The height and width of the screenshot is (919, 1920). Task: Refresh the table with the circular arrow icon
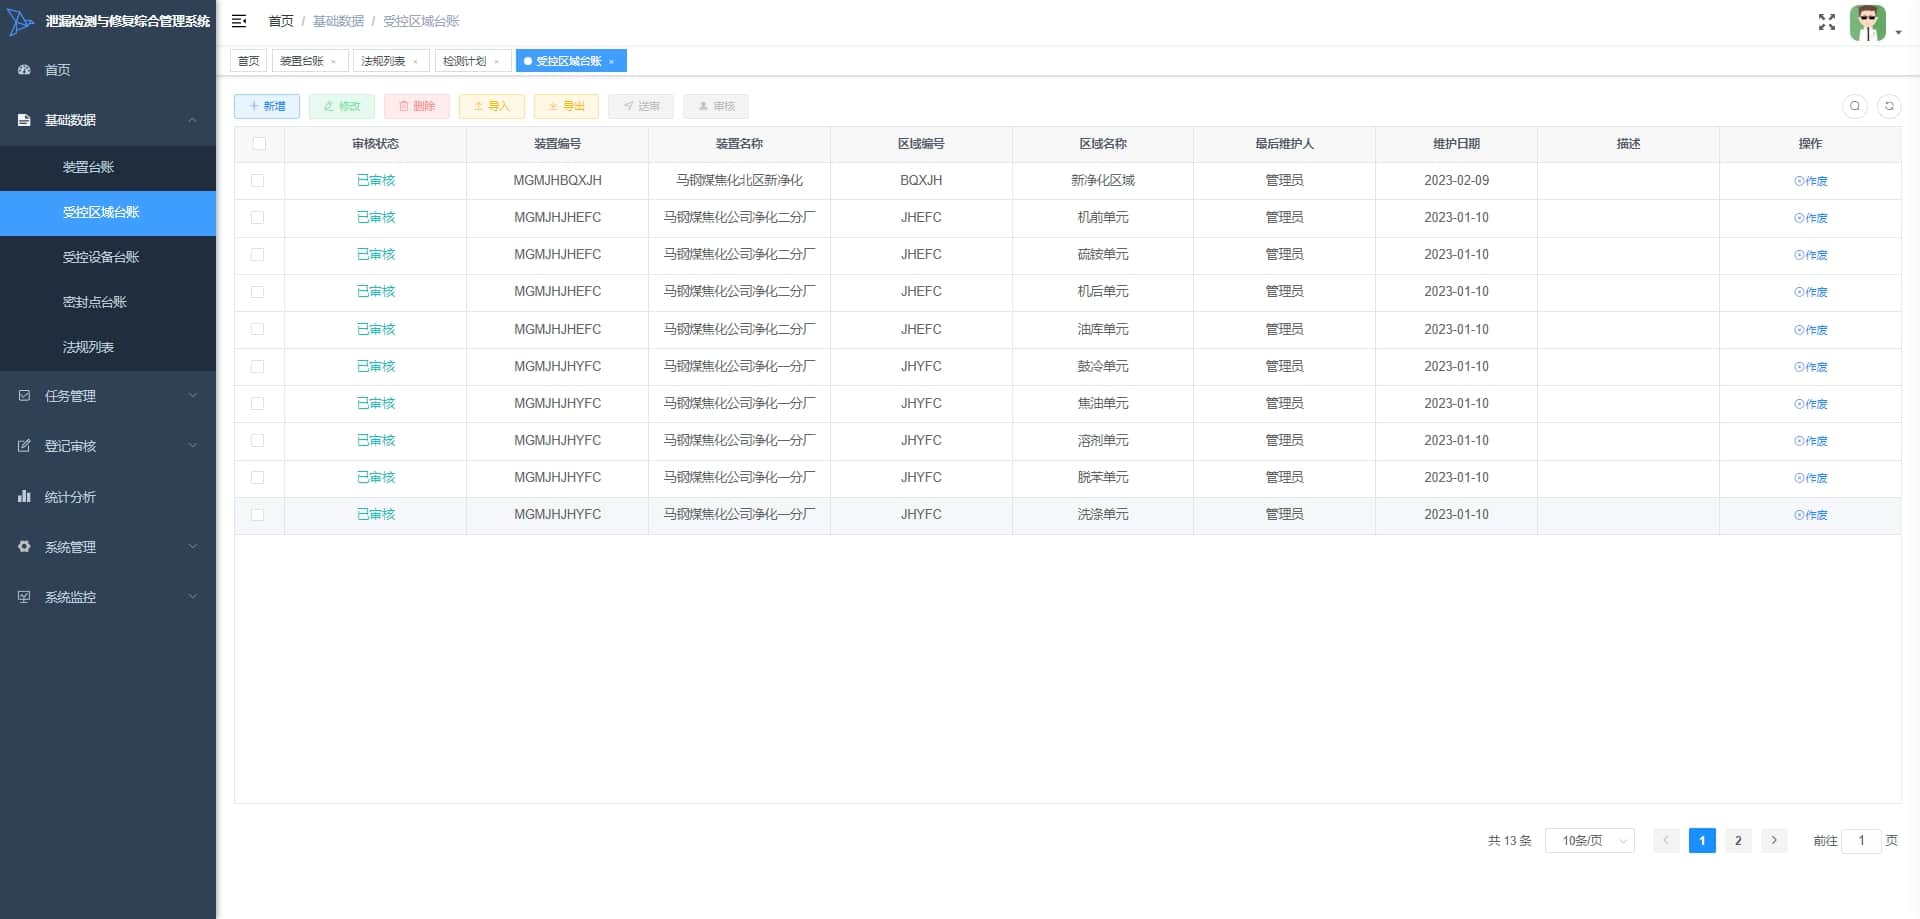1889,106
